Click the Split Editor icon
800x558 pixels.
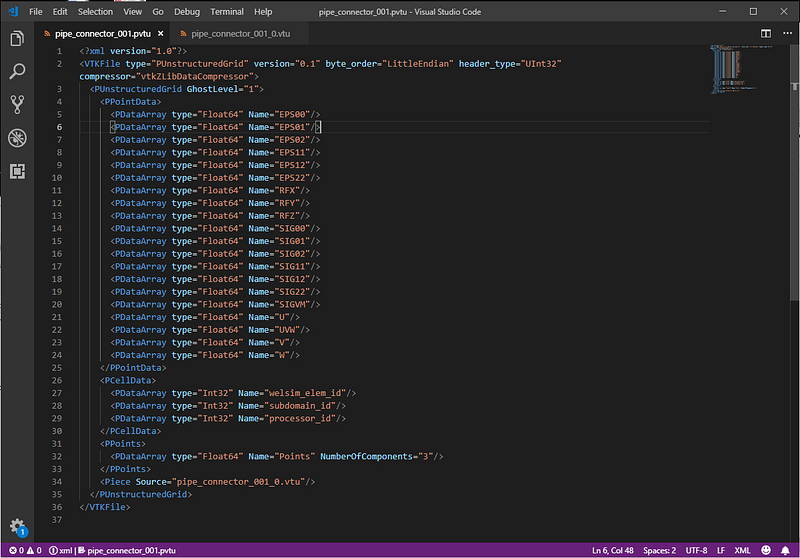765,33
